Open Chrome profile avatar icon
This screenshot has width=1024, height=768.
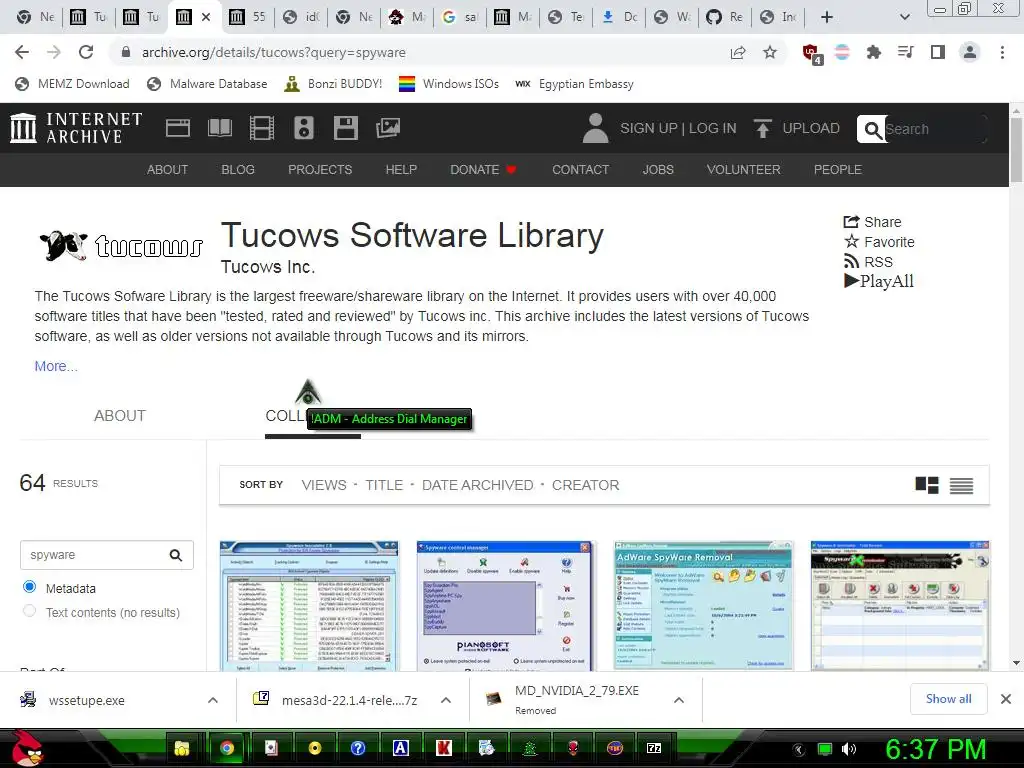click(x=970, y=52)
